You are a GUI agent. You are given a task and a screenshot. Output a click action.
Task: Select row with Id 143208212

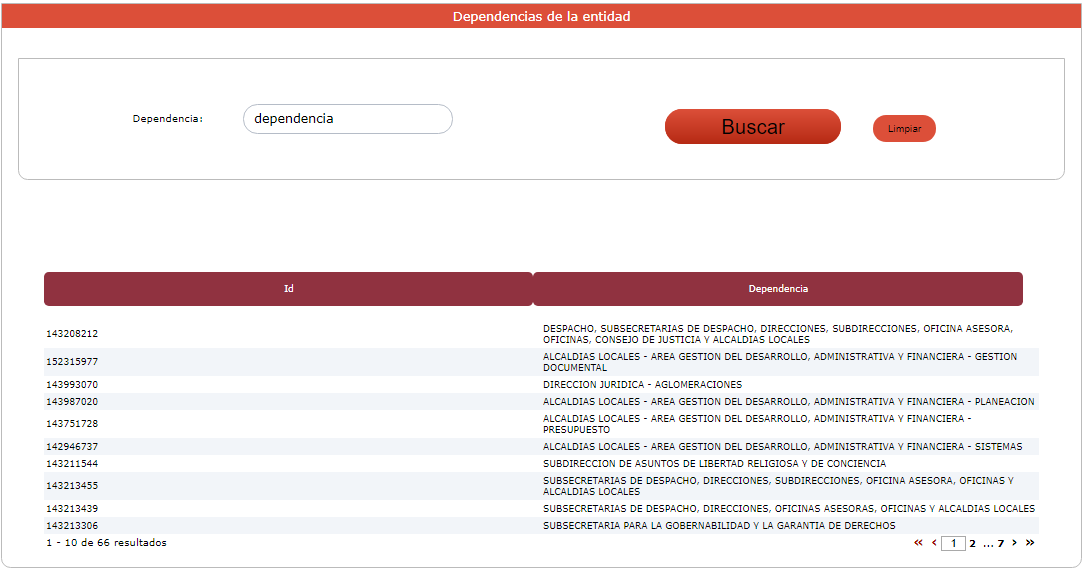pyautogui.click(x=72, y=334)
